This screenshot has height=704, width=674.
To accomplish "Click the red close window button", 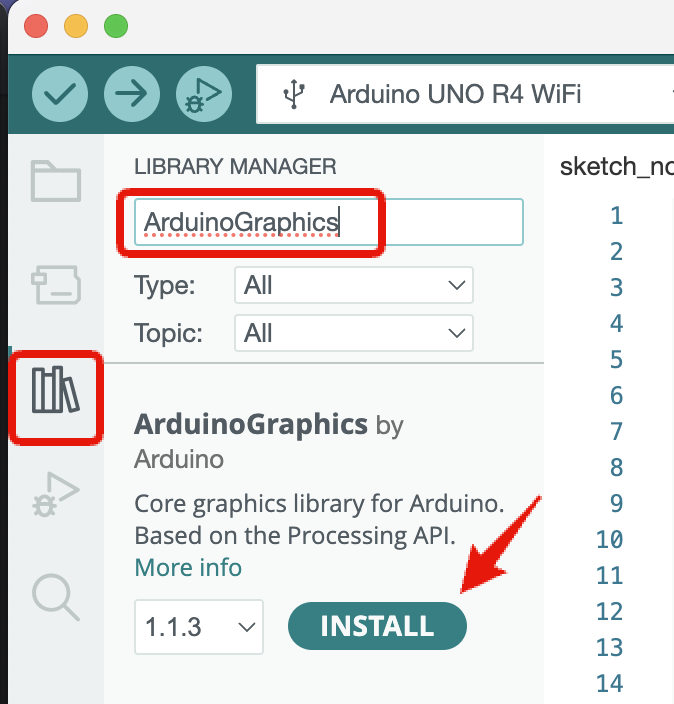I will point(36,26).
